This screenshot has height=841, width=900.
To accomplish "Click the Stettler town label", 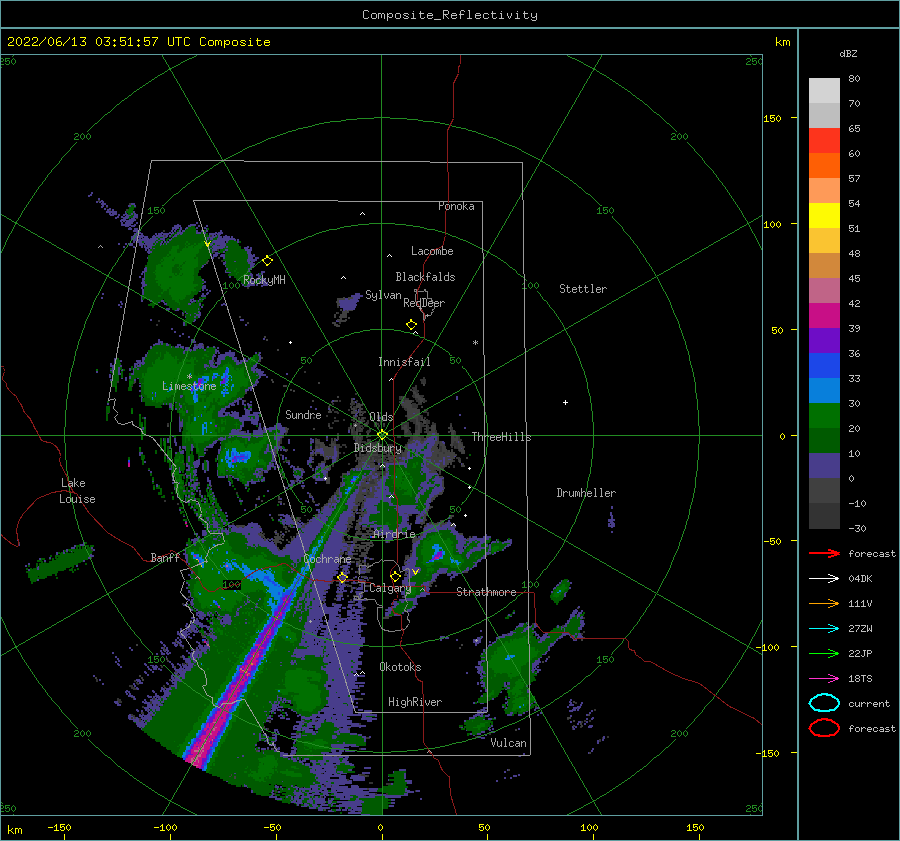I will click(x=583, y=289).
